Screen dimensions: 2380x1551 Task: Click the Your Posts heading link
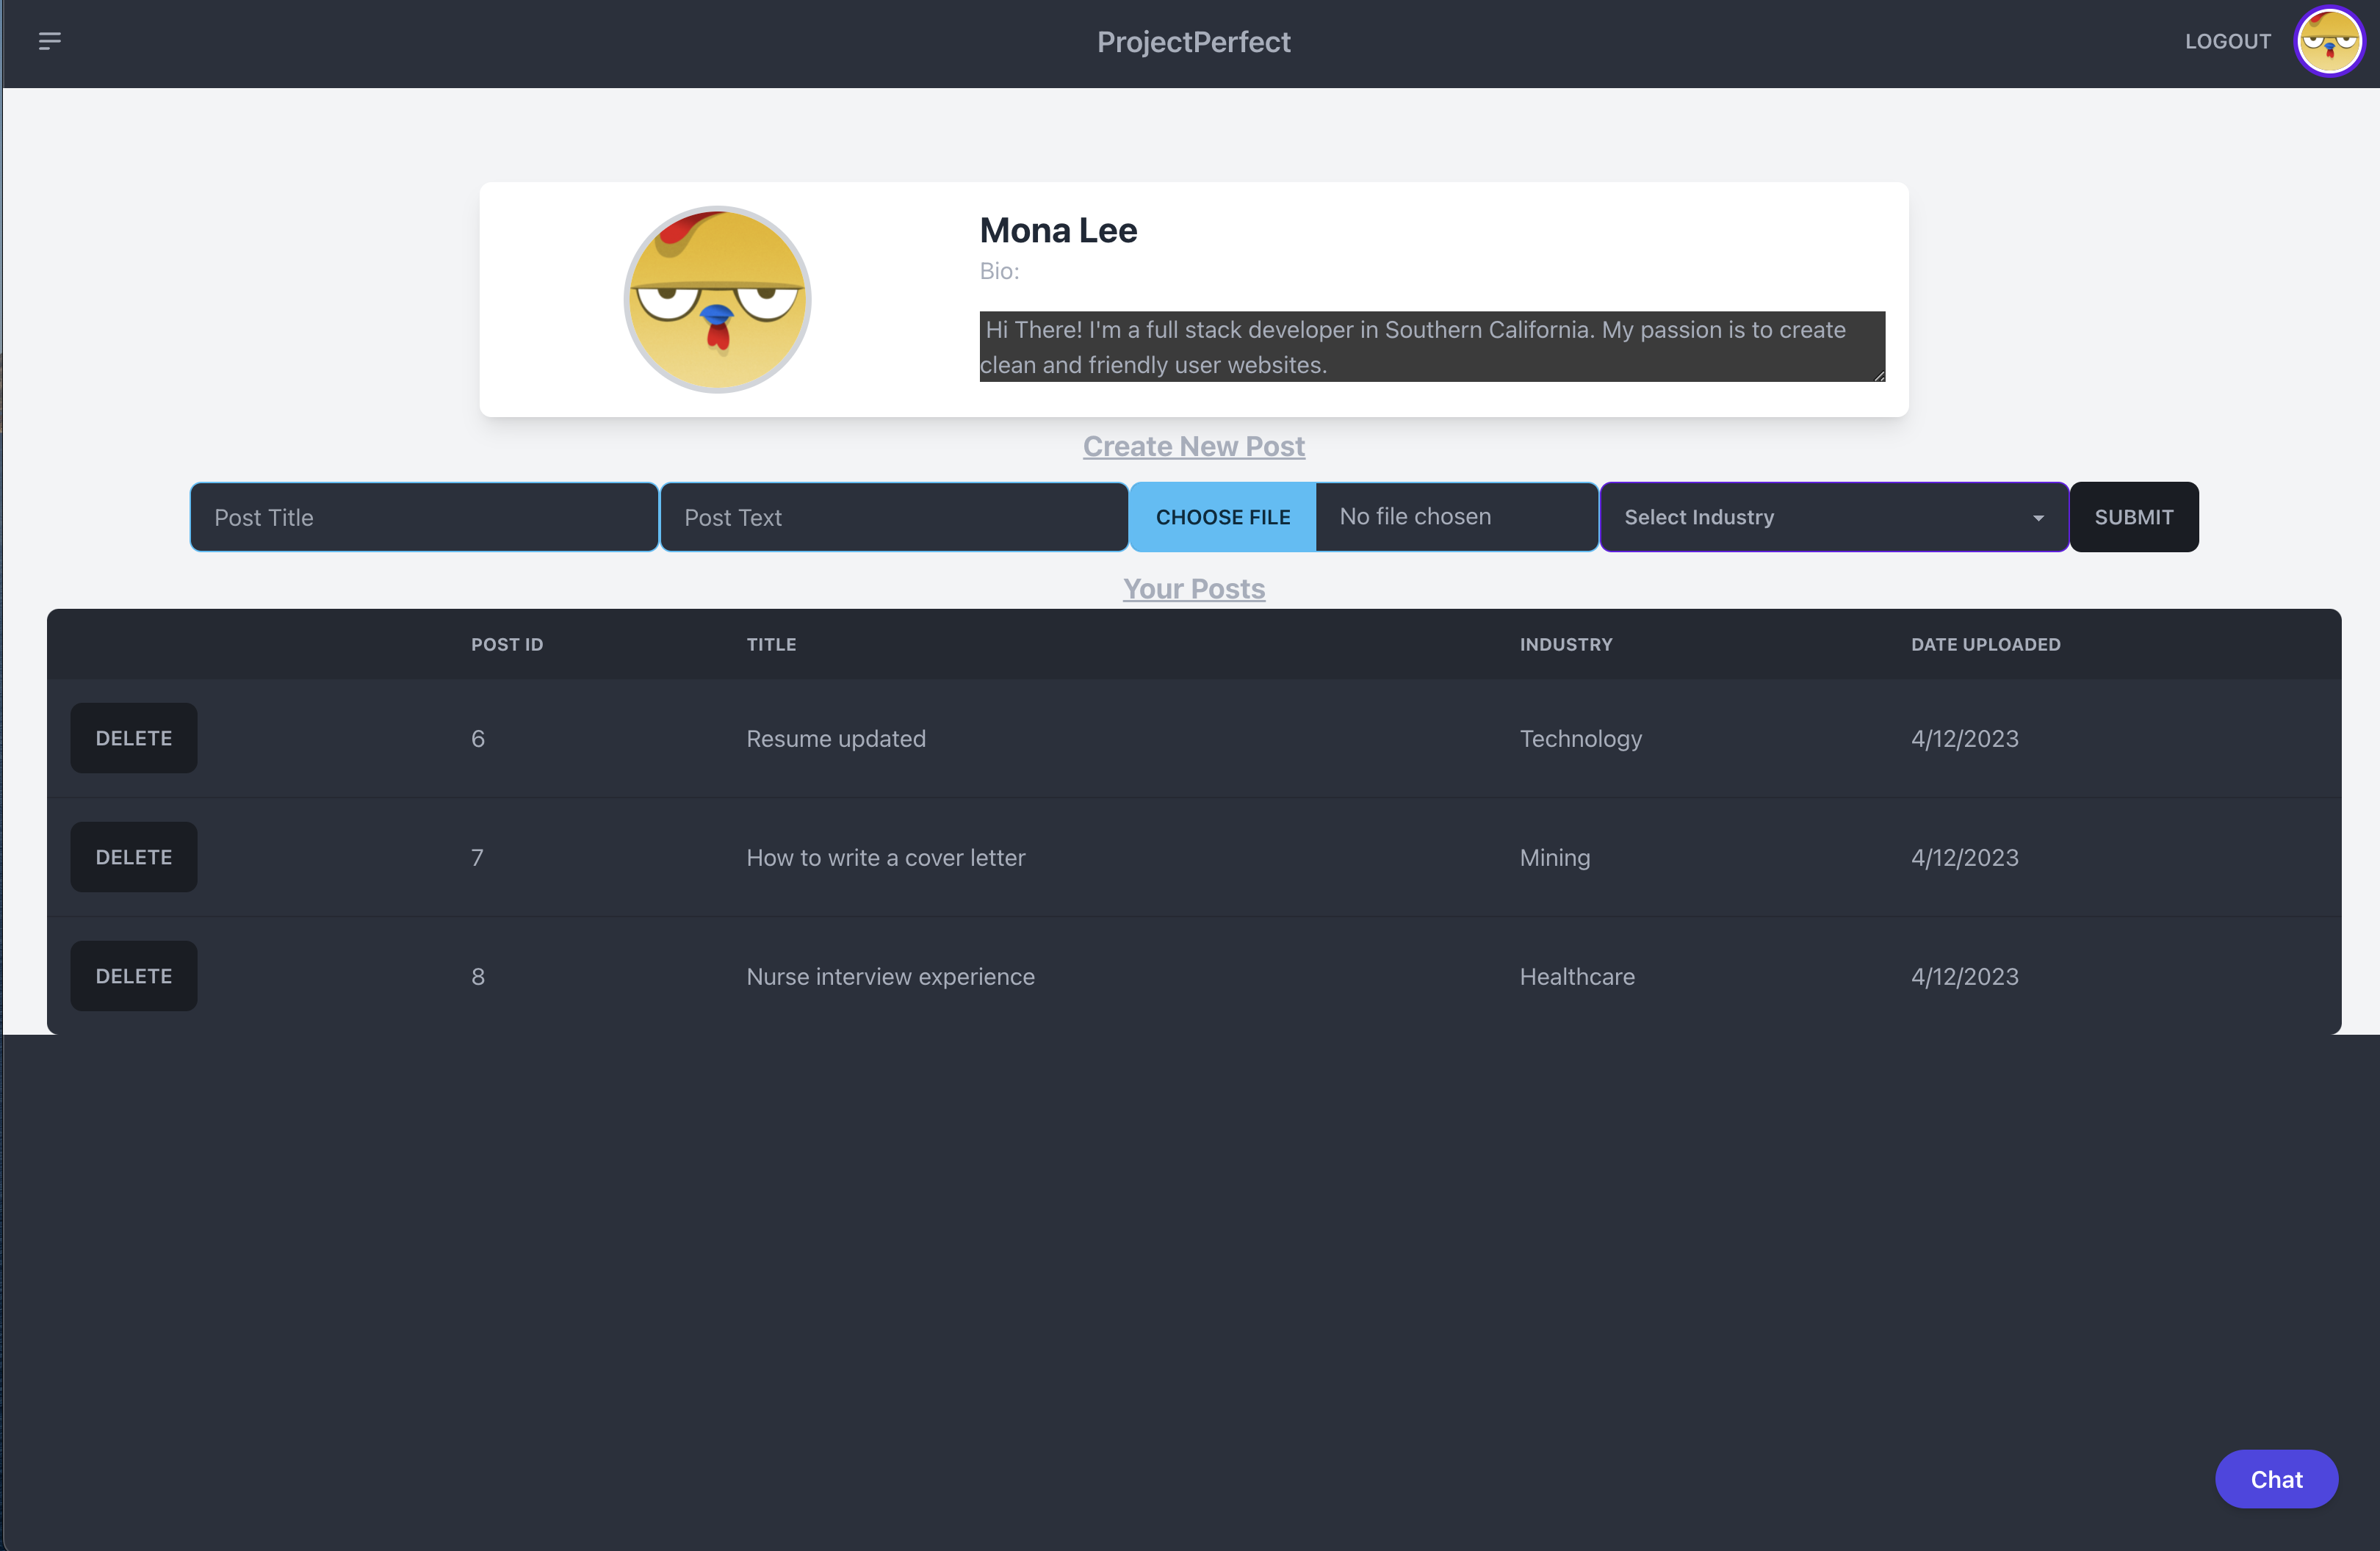1194,589
